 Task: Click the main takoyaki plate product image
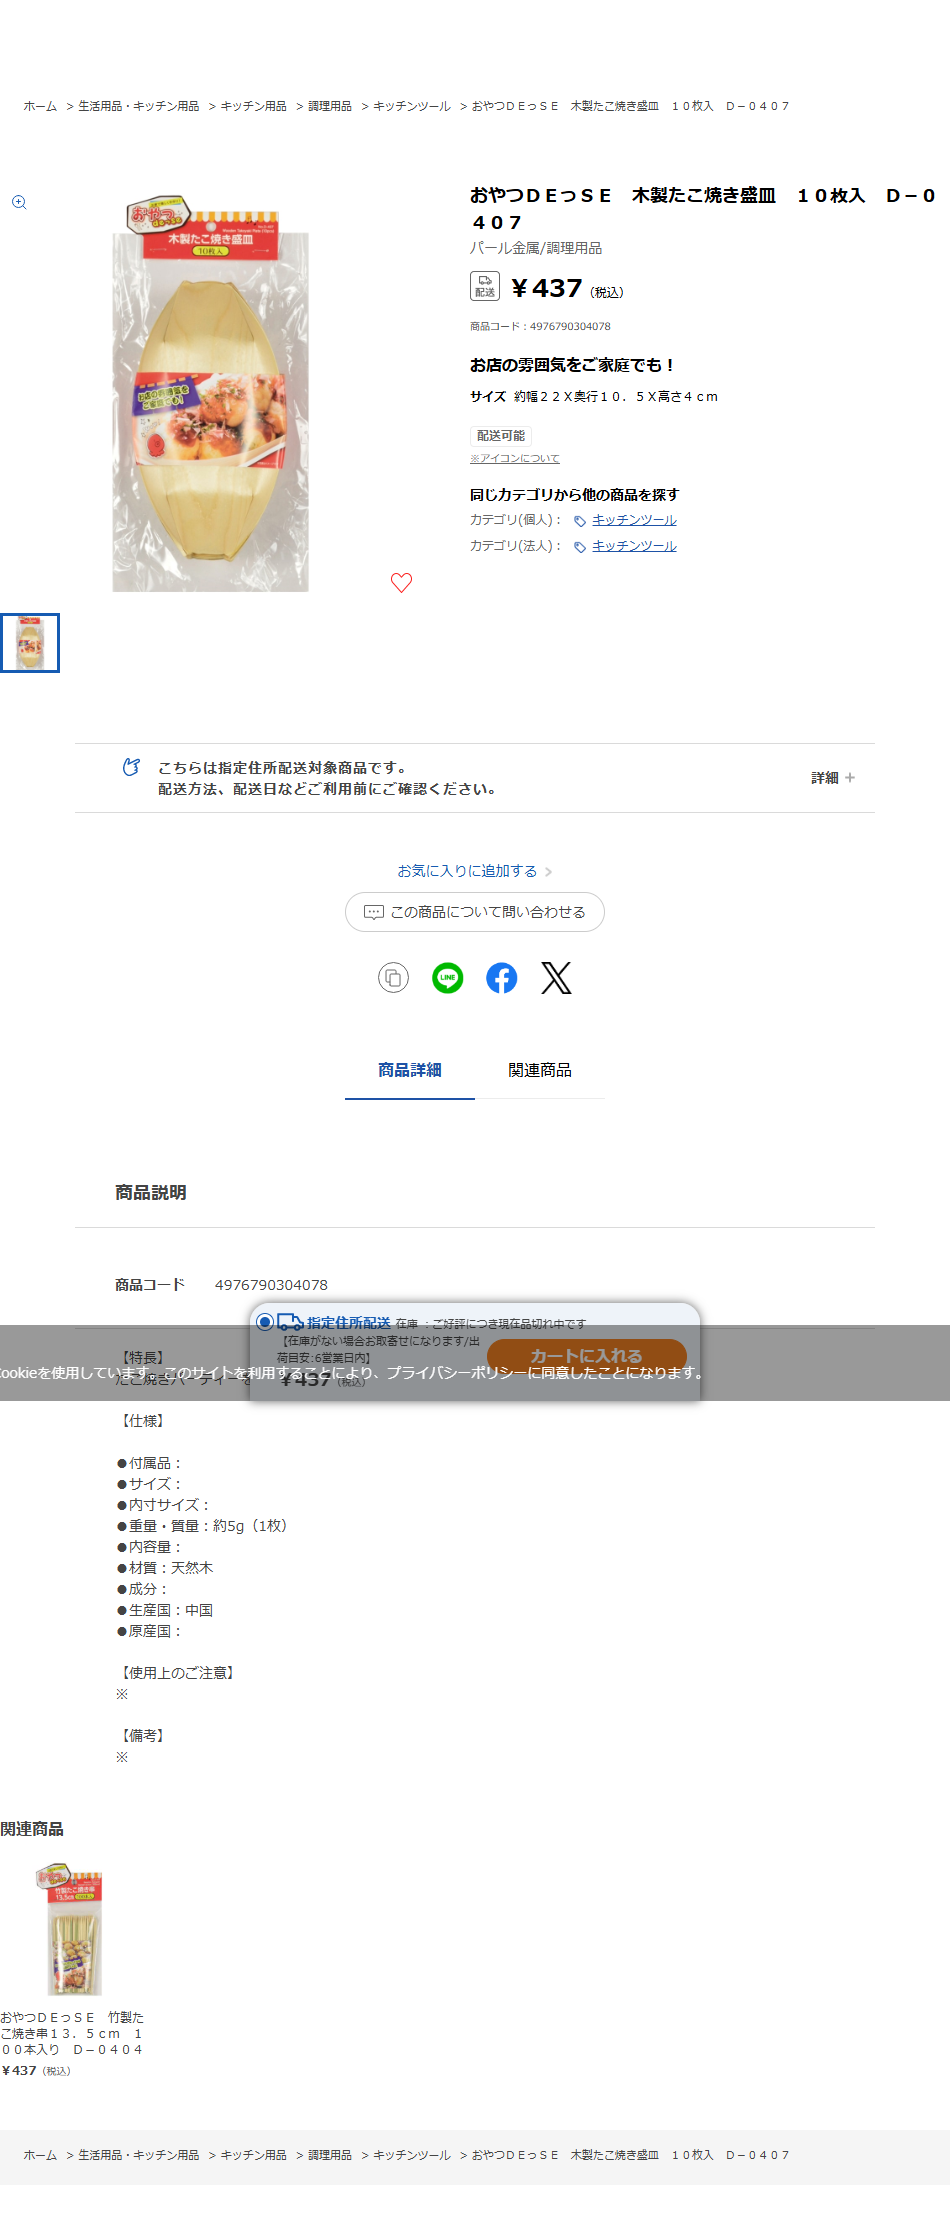tap(210, 394)
